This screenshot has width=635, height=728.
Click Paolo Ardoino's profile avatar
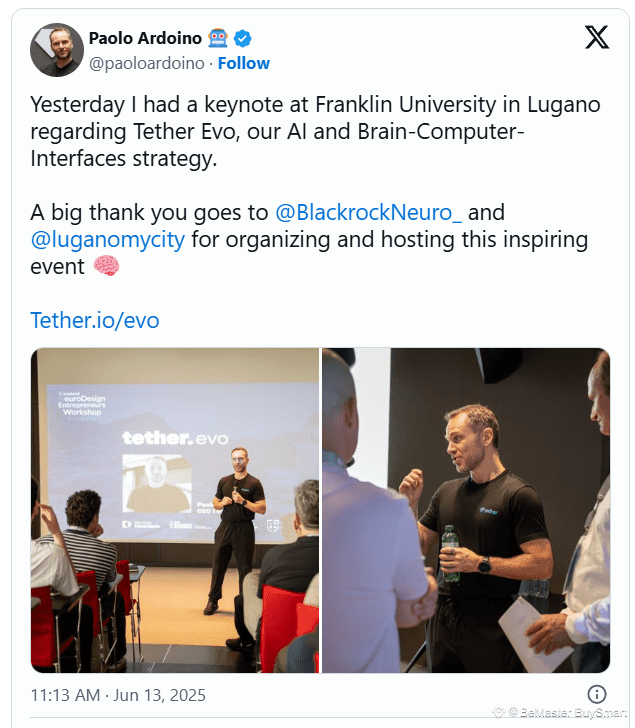coord(57,50)
